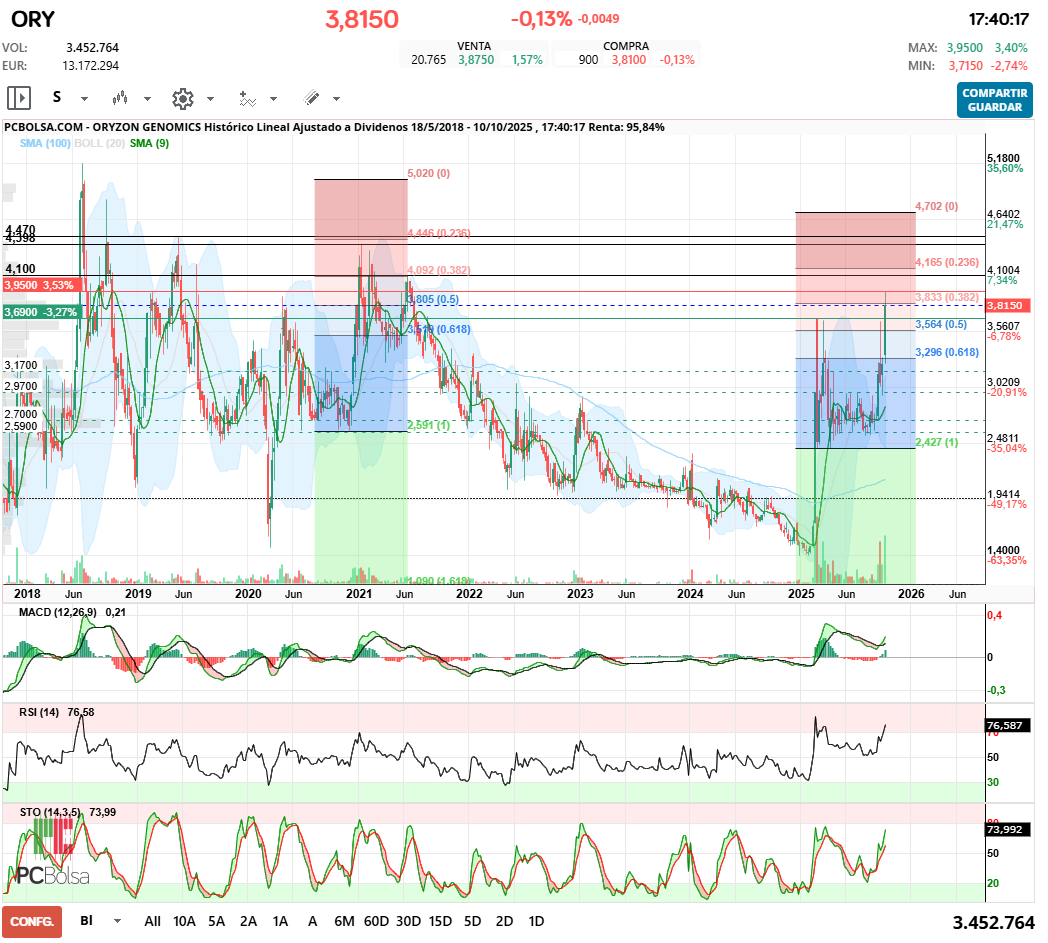Choose the 5A time range
Screen dimensions: 1048x943
tap(217, 921)
